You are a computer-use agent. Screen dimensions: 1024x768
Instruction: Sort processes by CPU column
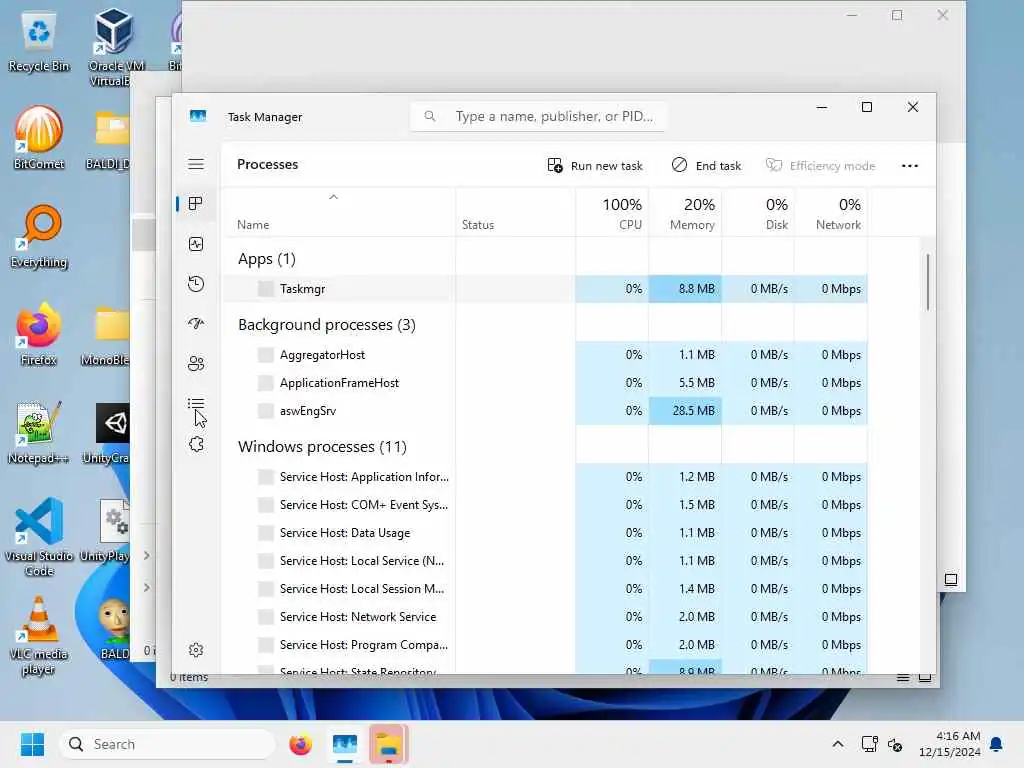612,213
